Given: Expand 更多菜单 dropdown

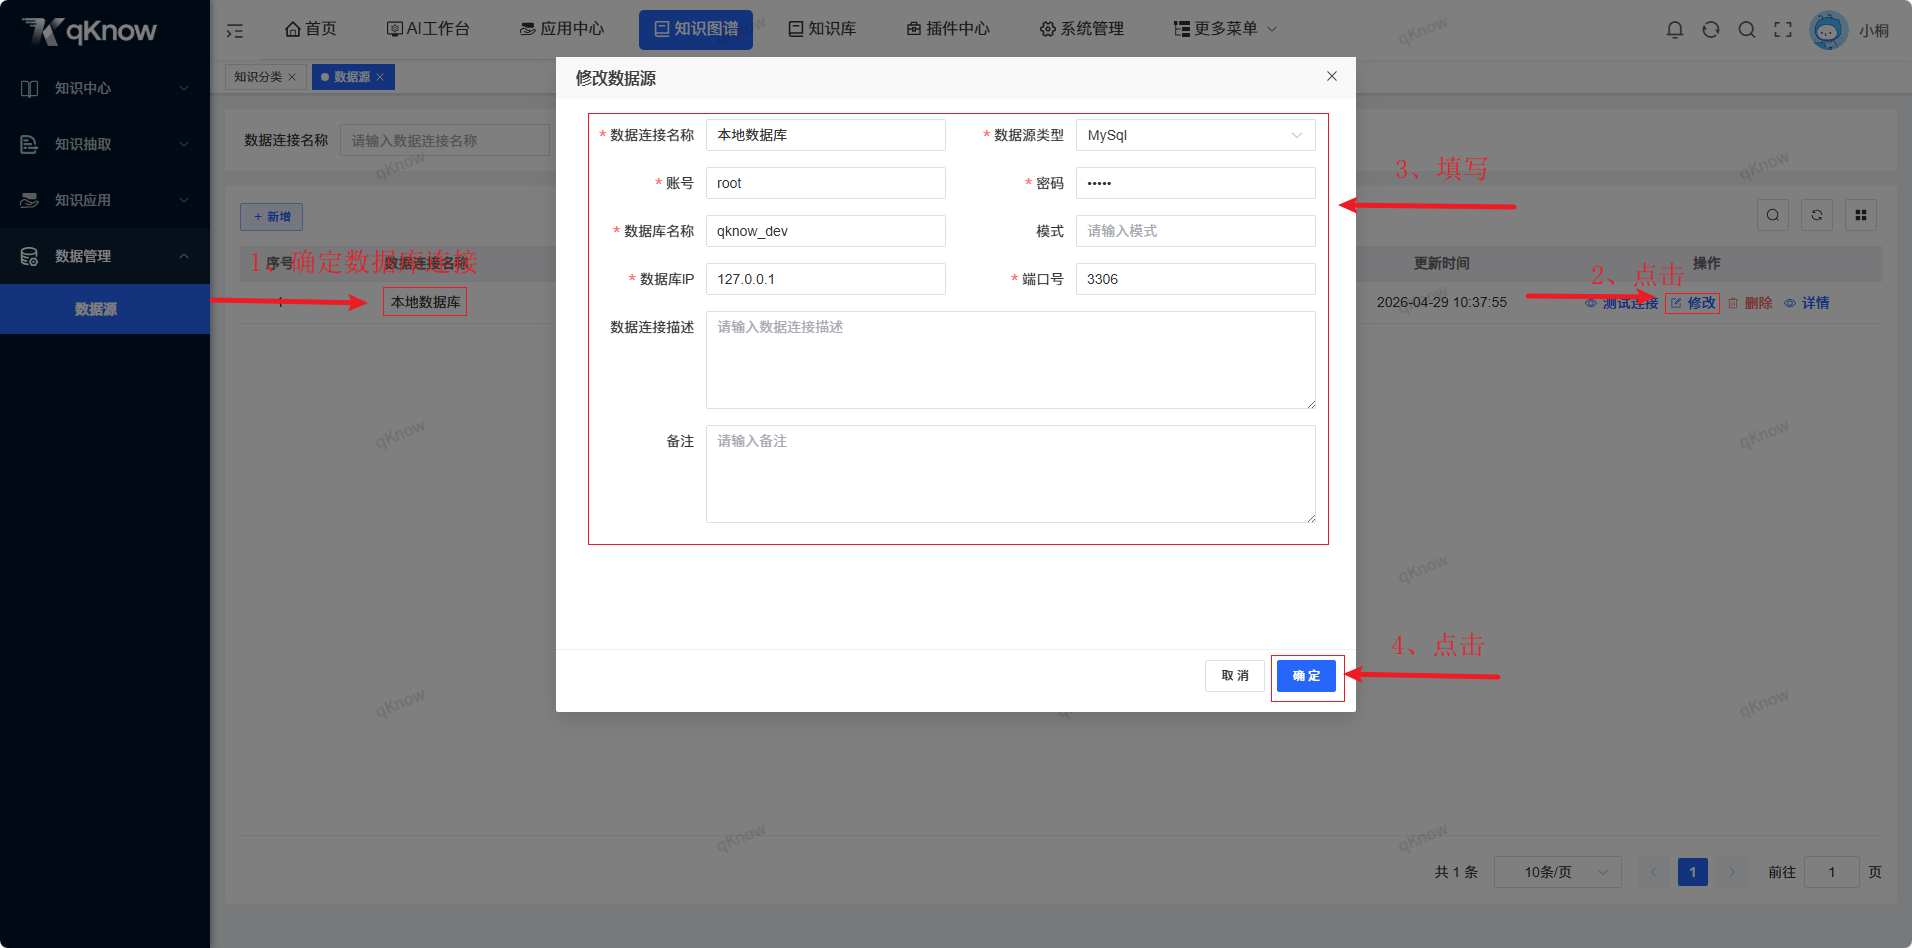Looking at the screenshot, I should pyautogui.click(x=1225, y=29).
